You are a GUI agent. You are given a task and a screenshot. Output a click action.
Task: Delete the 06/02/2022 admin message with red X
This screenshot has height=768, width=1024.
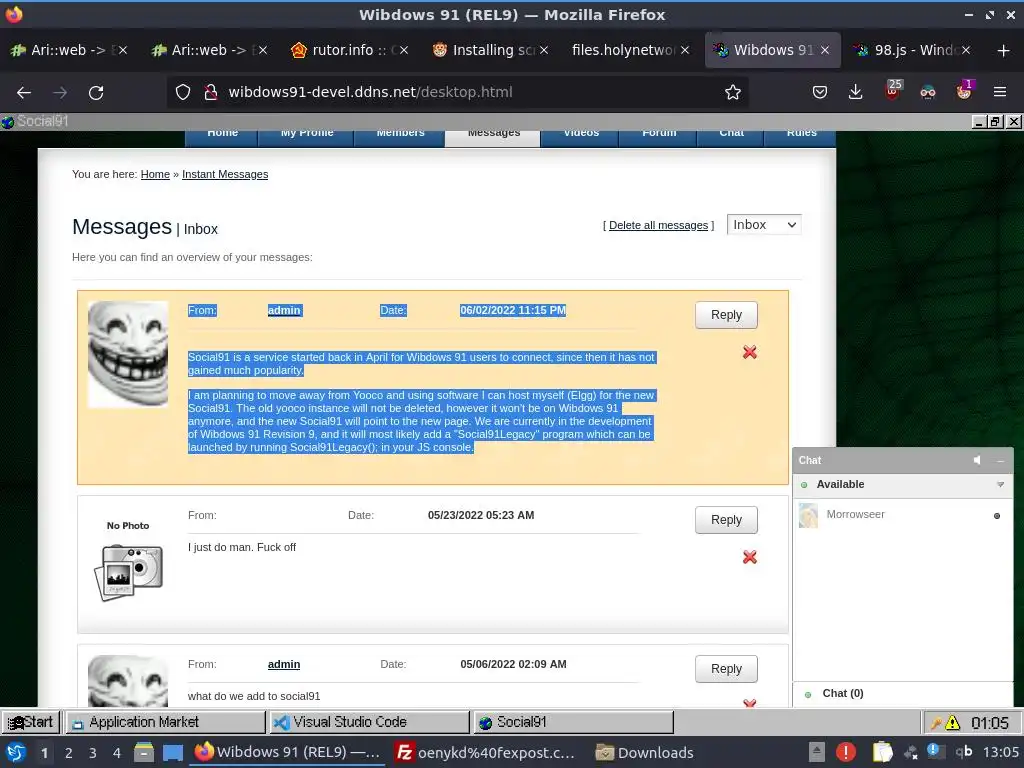point(750,353)
